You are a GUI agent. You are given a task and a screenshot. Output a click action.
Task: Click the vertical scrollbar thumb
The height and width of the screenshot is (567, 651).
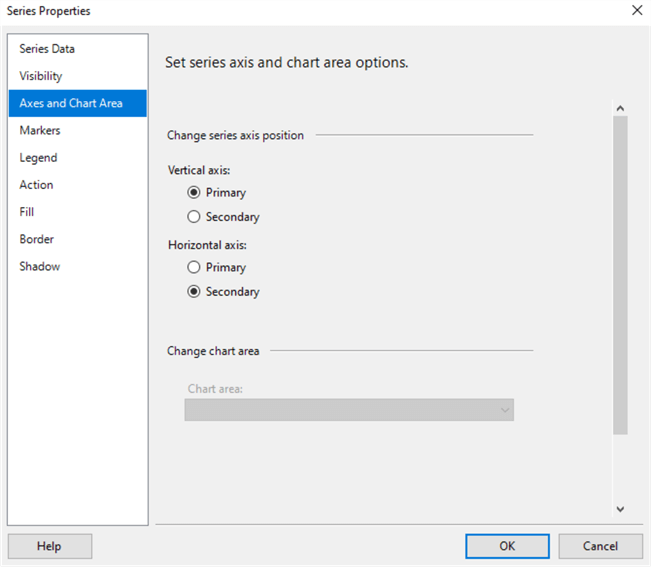coord(620,275)
